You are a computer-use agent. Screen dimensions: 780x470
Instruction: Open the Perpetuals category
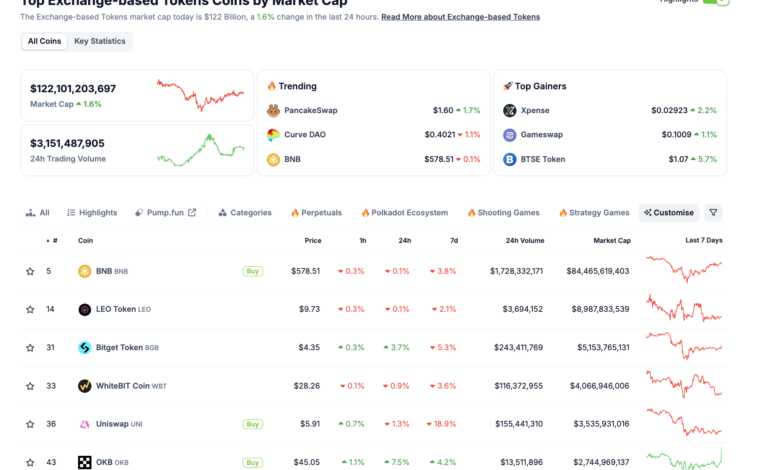[316, 213]
